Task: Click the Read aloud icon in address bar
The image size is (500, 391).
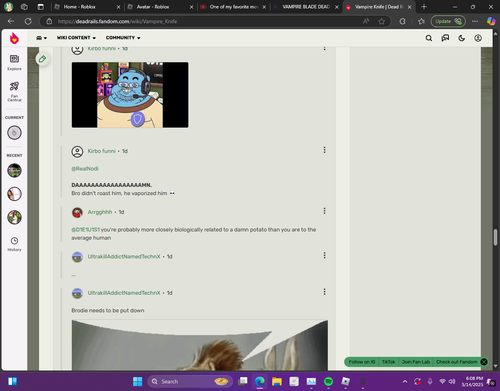Action: click(x=366, y=21)
